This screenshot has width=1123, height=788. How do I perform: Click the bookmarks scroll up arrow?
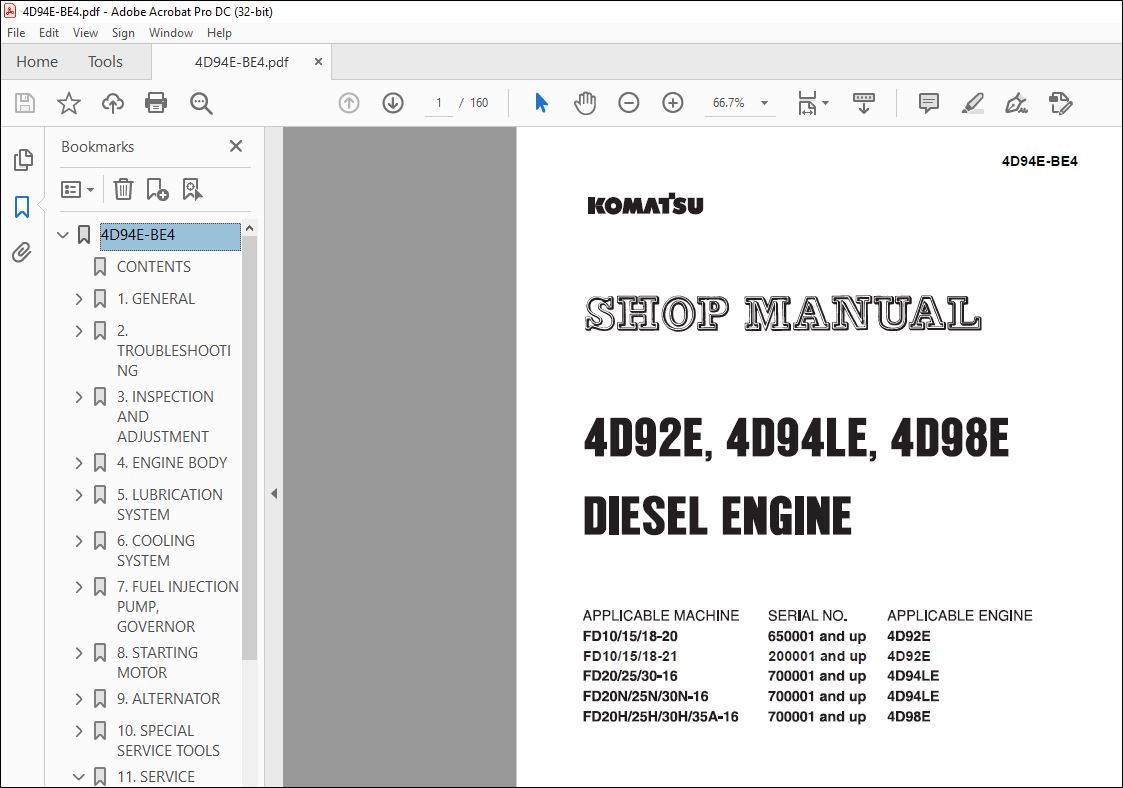point(249,229)
